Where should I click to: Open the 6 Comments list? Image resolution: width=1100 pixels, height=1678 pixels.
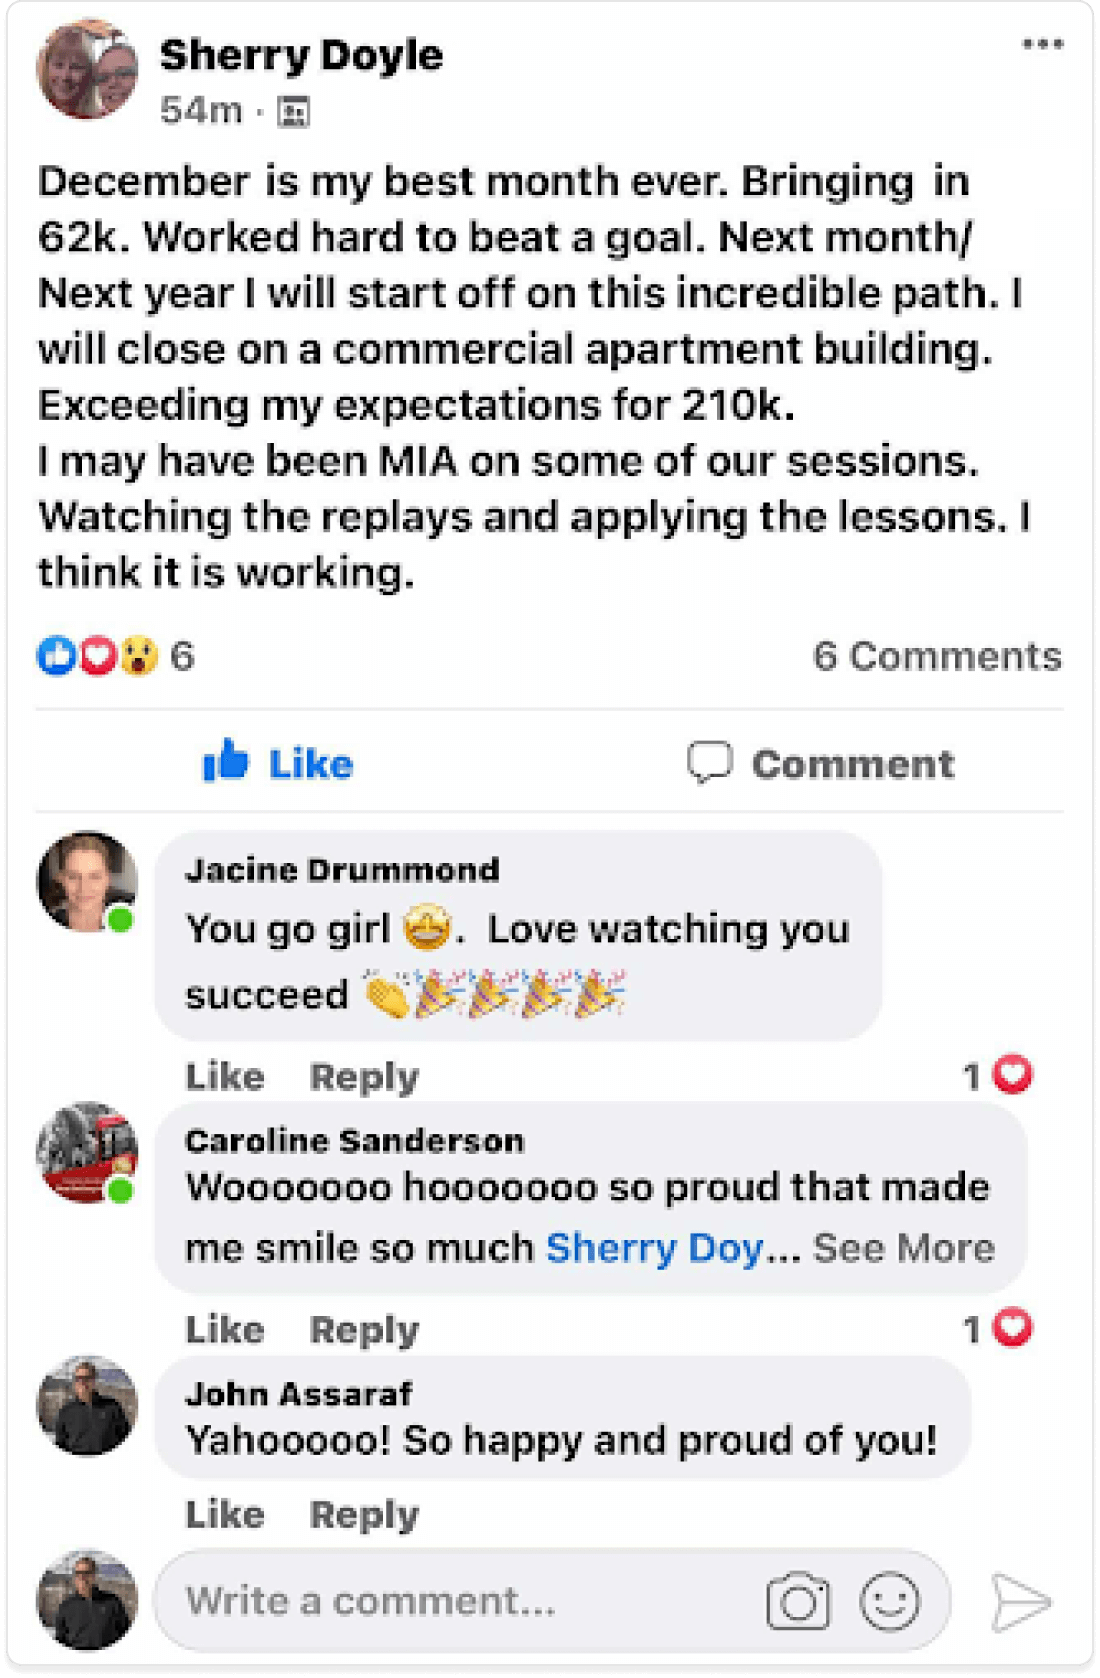pos(937,656)
